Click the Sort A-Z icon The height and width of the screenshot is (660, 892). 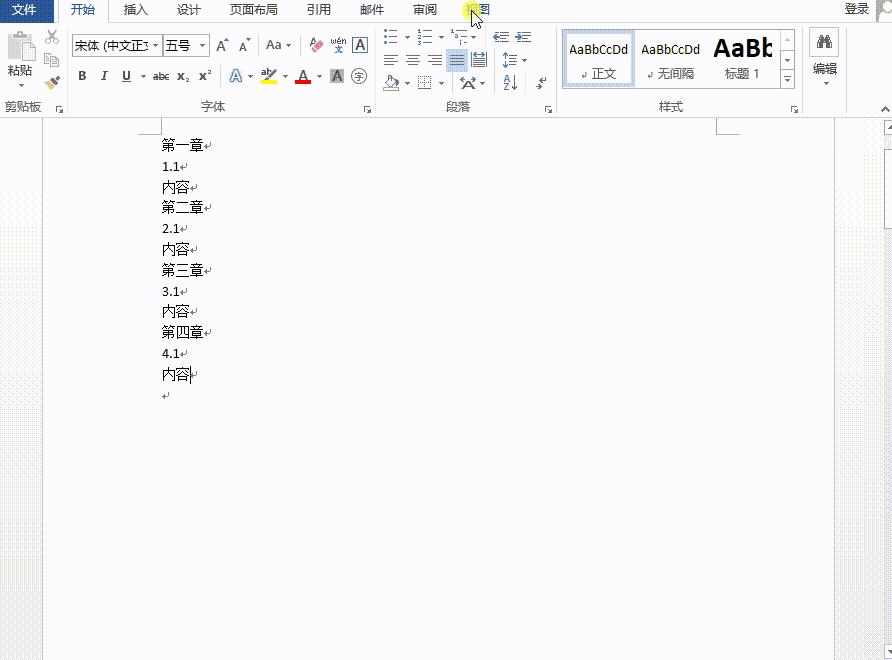pos(510,83)
